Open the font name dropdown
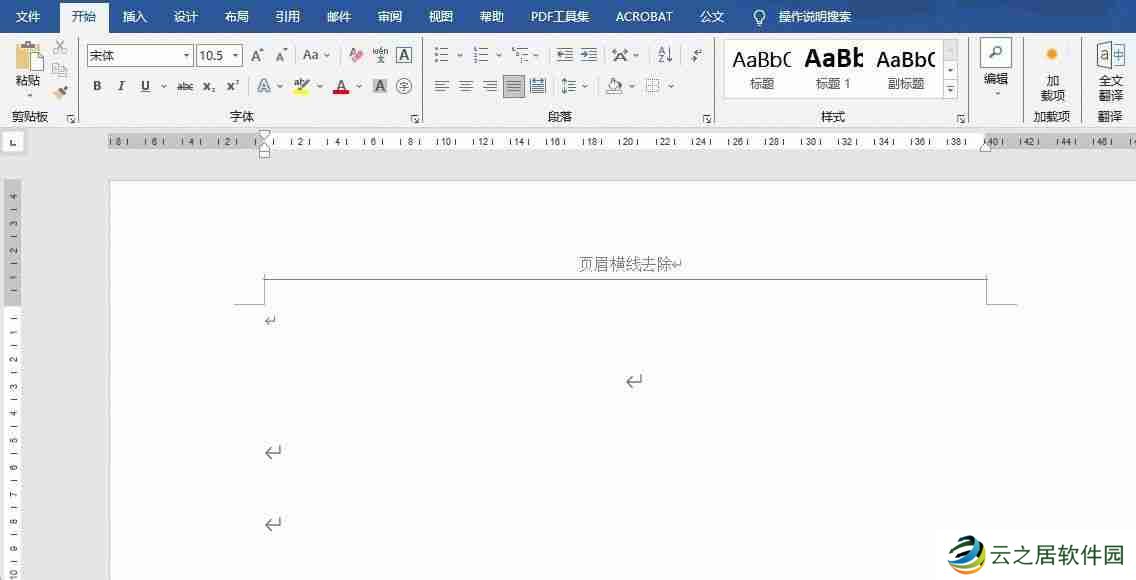The image size is (1136, 580). point(186,55)
